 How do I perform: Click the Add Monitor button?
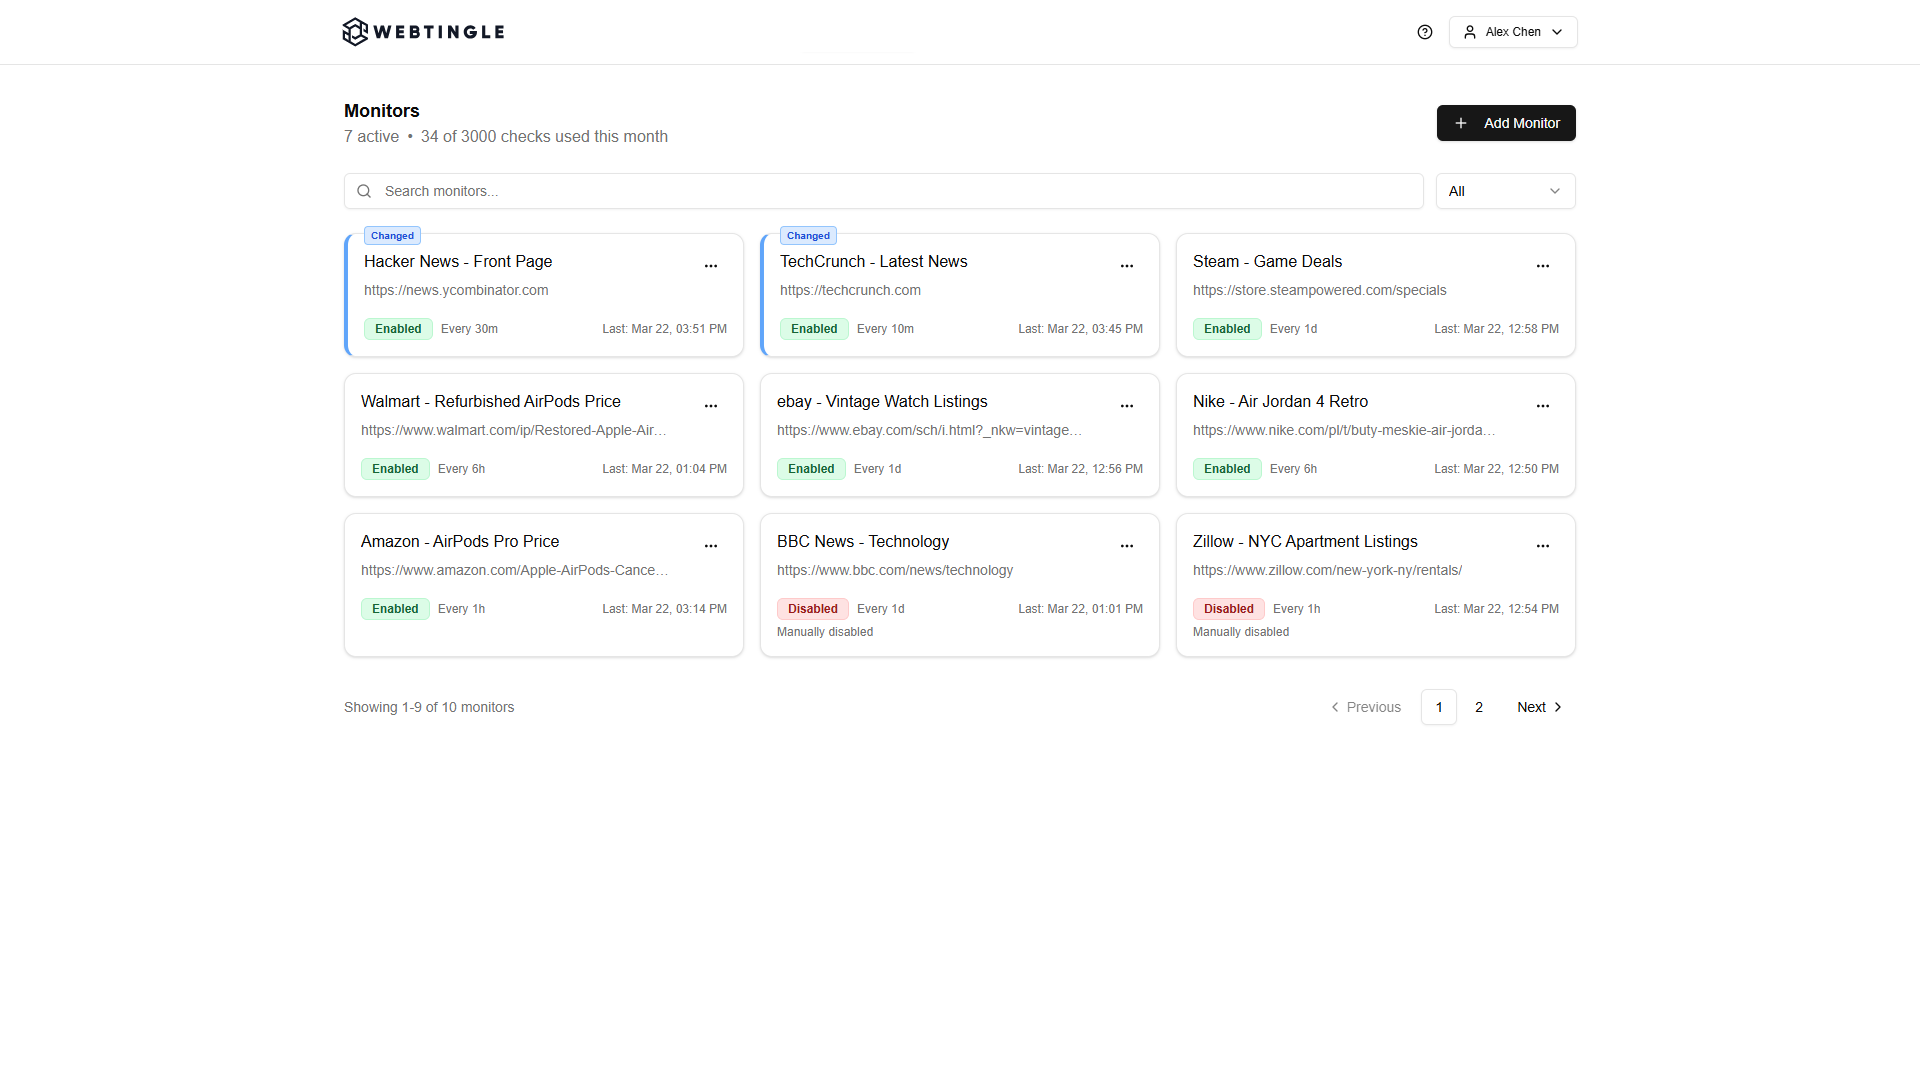pos(1506,123)
